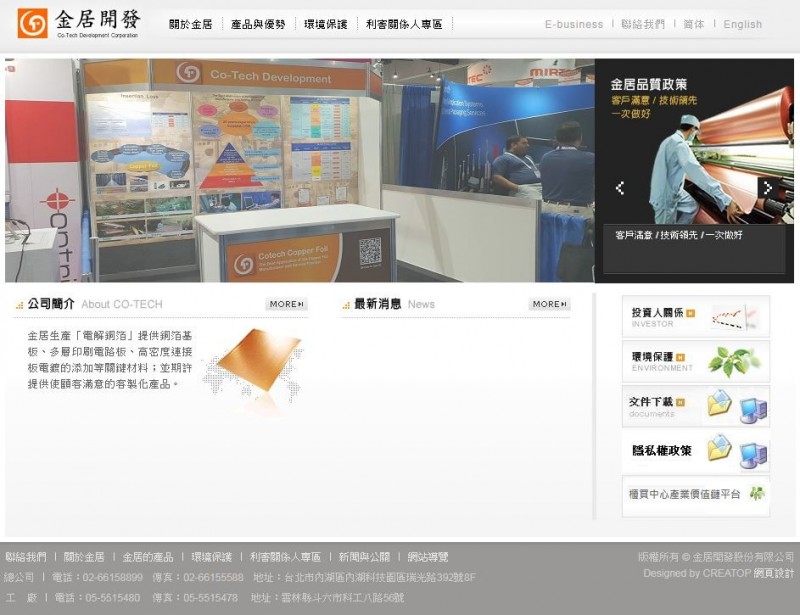The image size is (800, 615).
Task: Click the orange Co-Tech logo icon
Action: [x=33, y=23]
